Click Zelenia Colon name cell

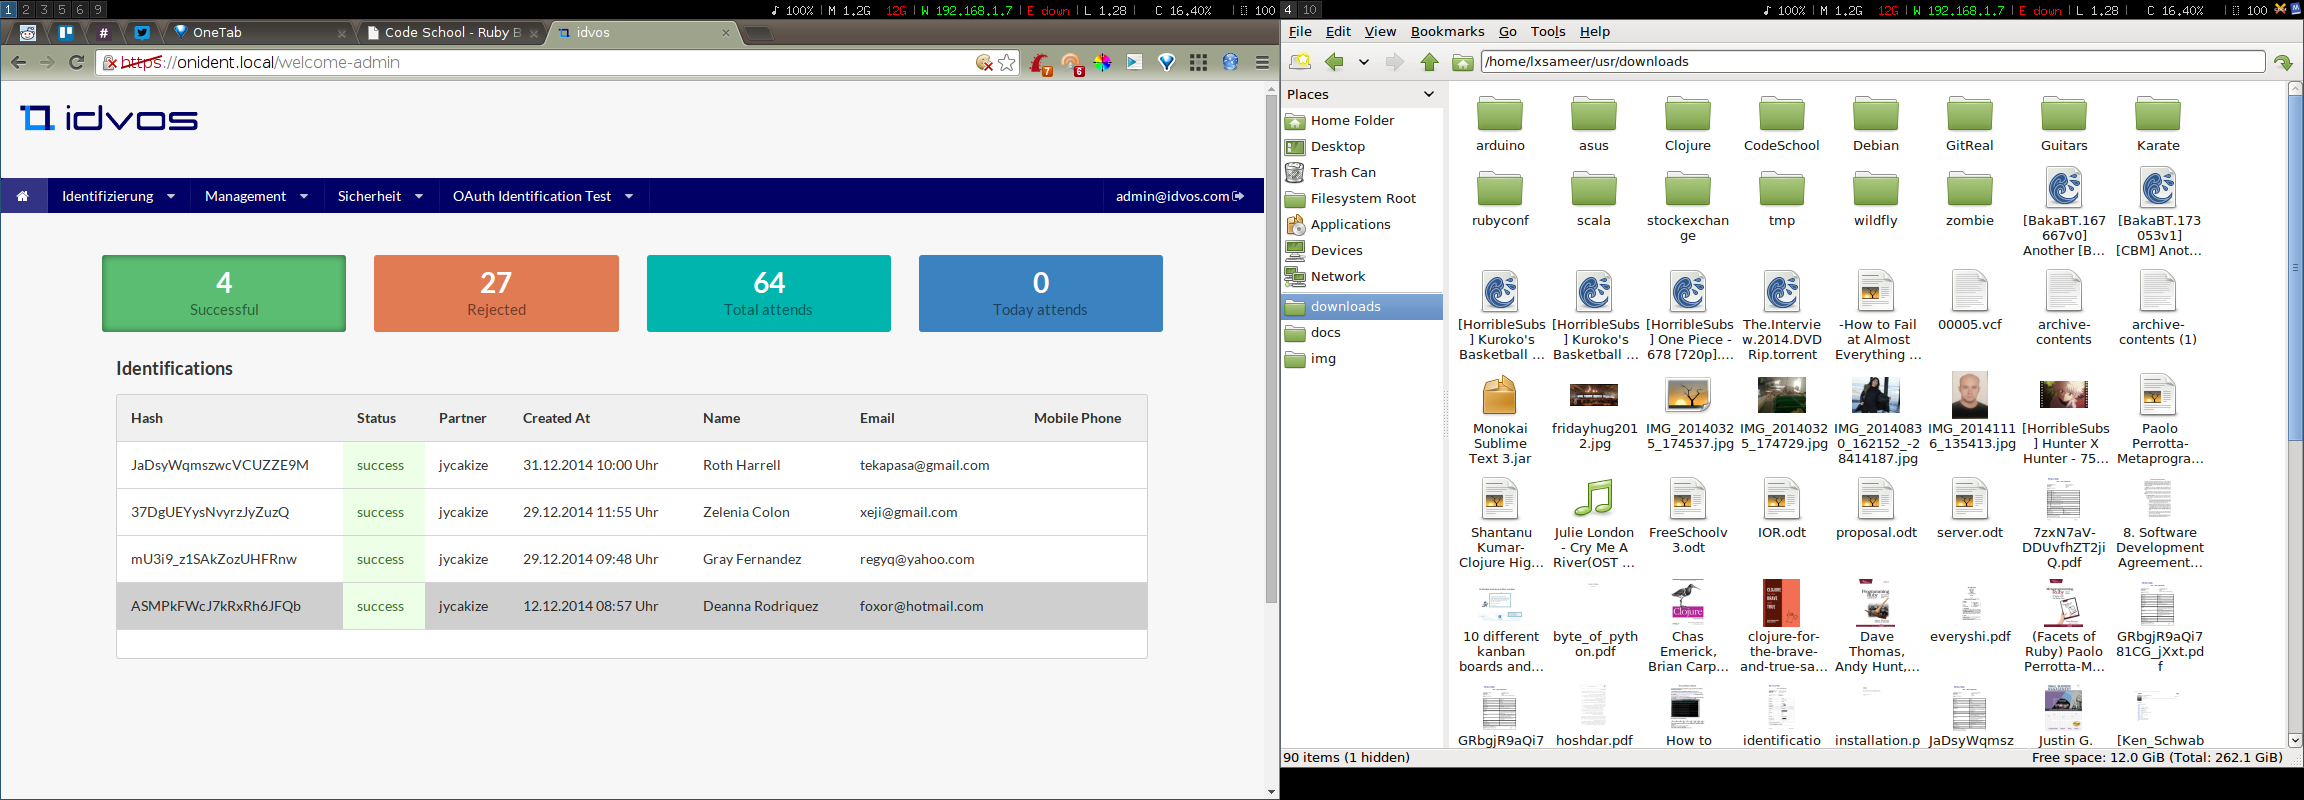746,512
